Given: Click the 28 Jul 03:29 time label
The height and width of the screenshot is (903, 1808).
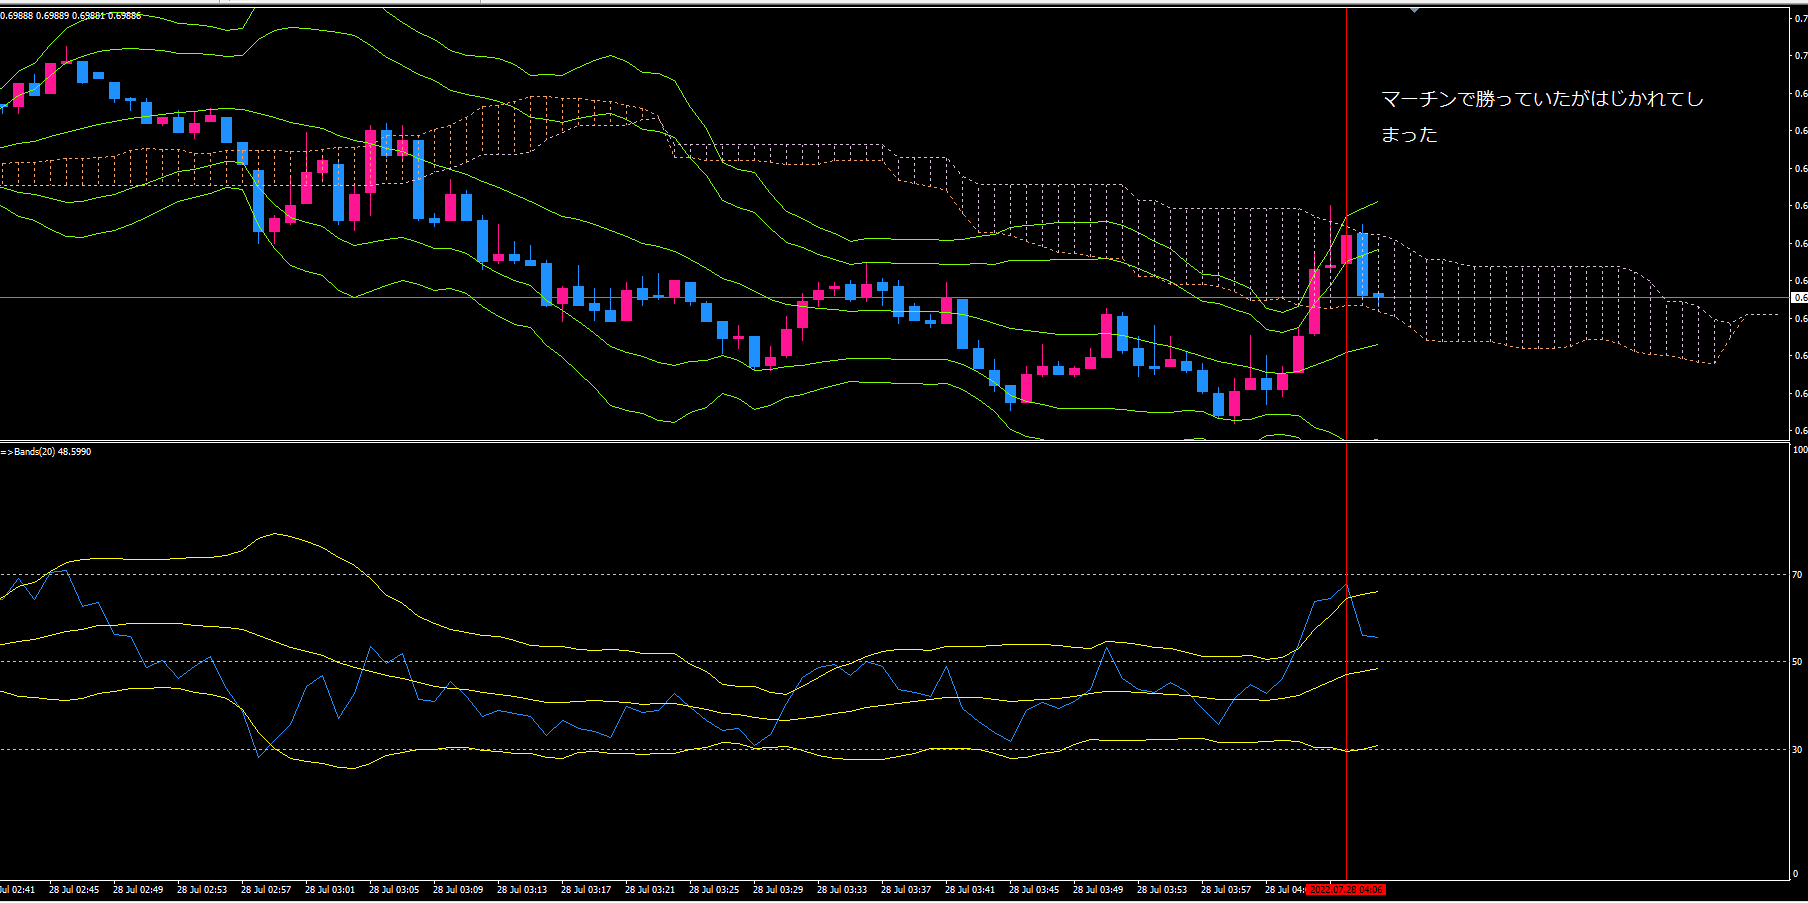Looking at the screenshot, I should [x=778, y=889].
